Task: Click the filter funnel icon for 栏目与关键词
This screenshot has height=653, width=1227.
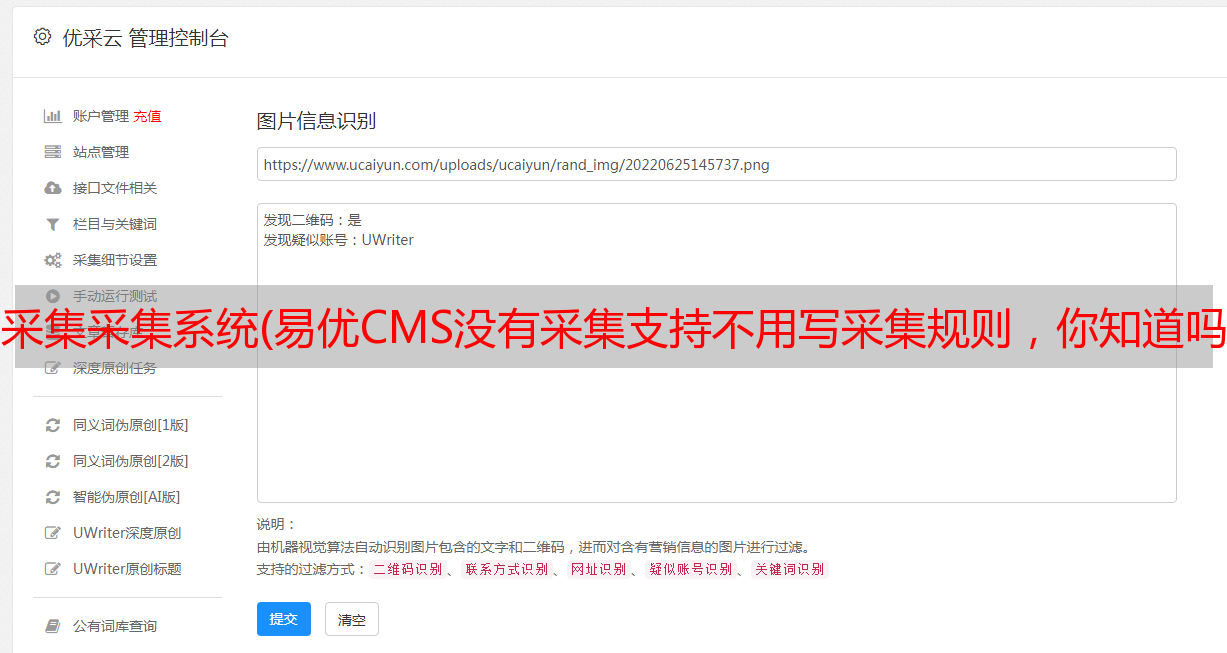Action: (53, 224)
